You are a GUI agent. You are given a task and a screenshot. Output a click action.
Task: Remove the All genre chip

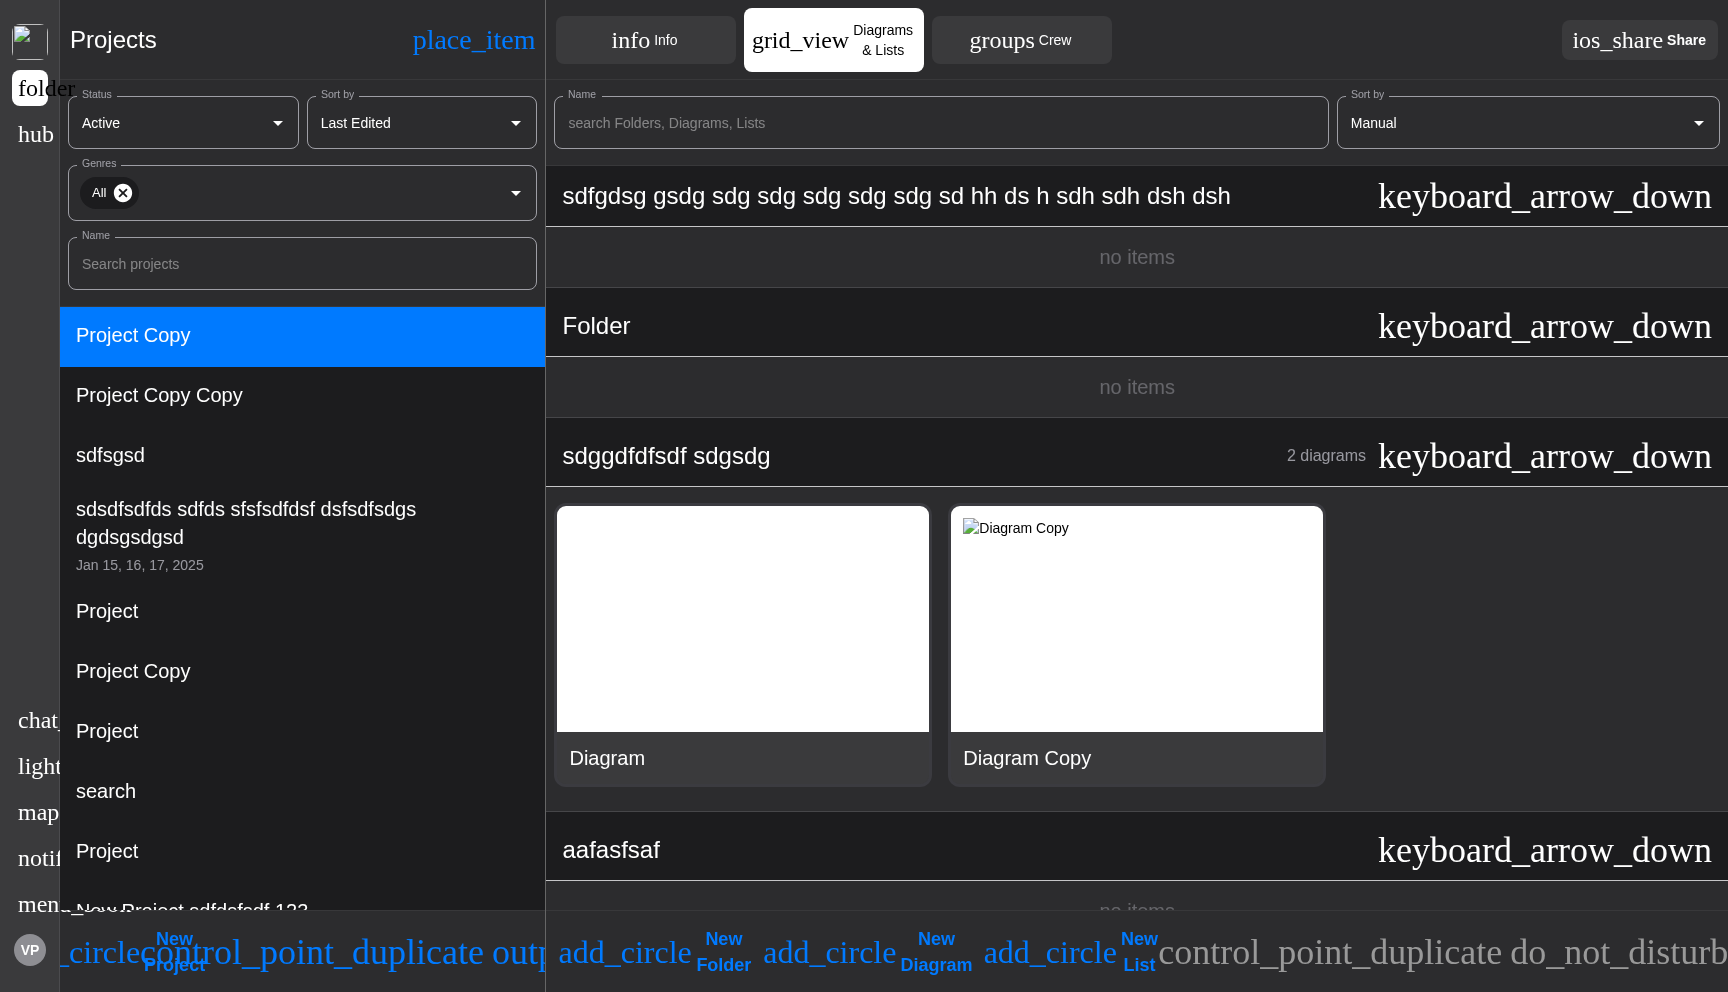click(x=123, y=193)
